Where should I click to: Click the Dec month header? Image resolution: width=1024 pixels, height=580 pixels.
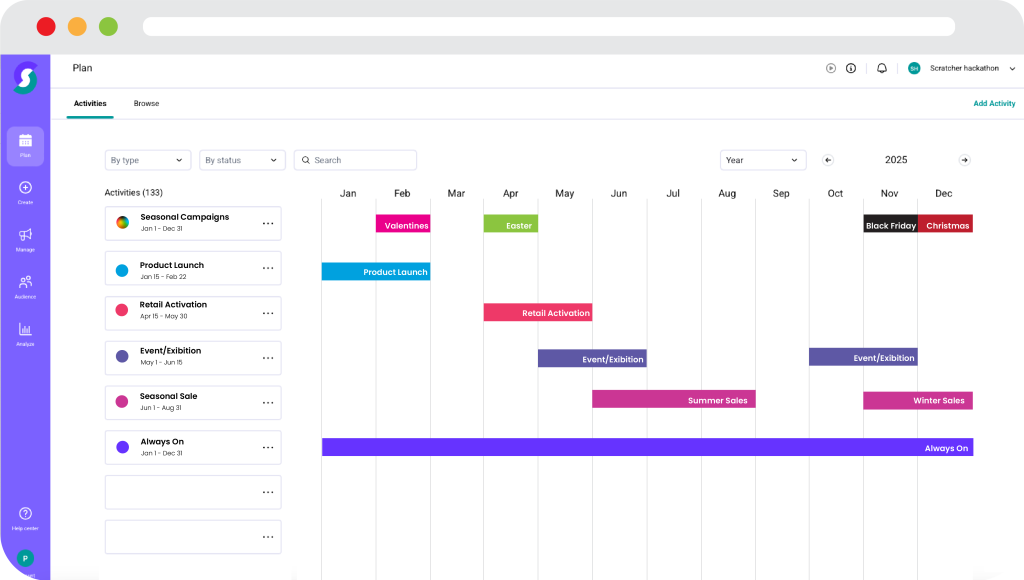[944, 193]
